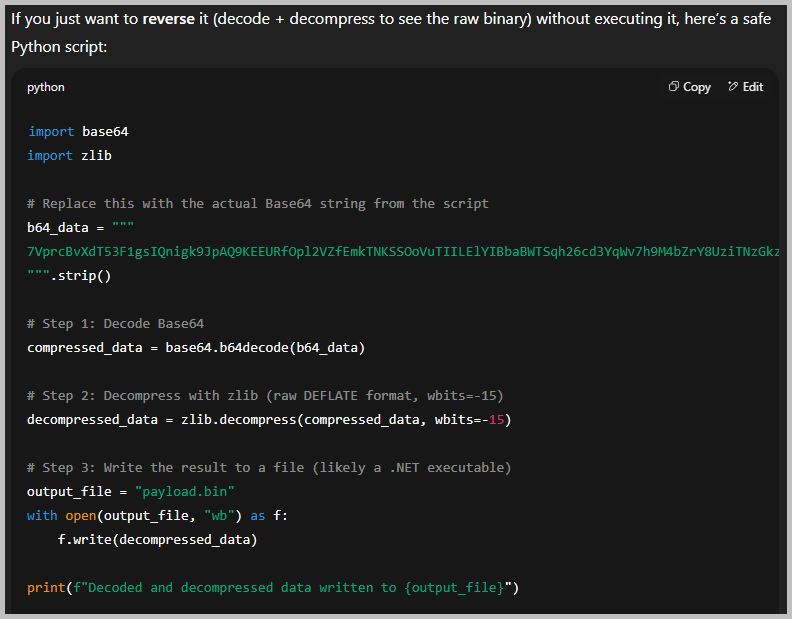The width and height of the screenshot is (792, 619).
Task: Click the Step 1 Decode Base64 comment
Action: [116, 324]
